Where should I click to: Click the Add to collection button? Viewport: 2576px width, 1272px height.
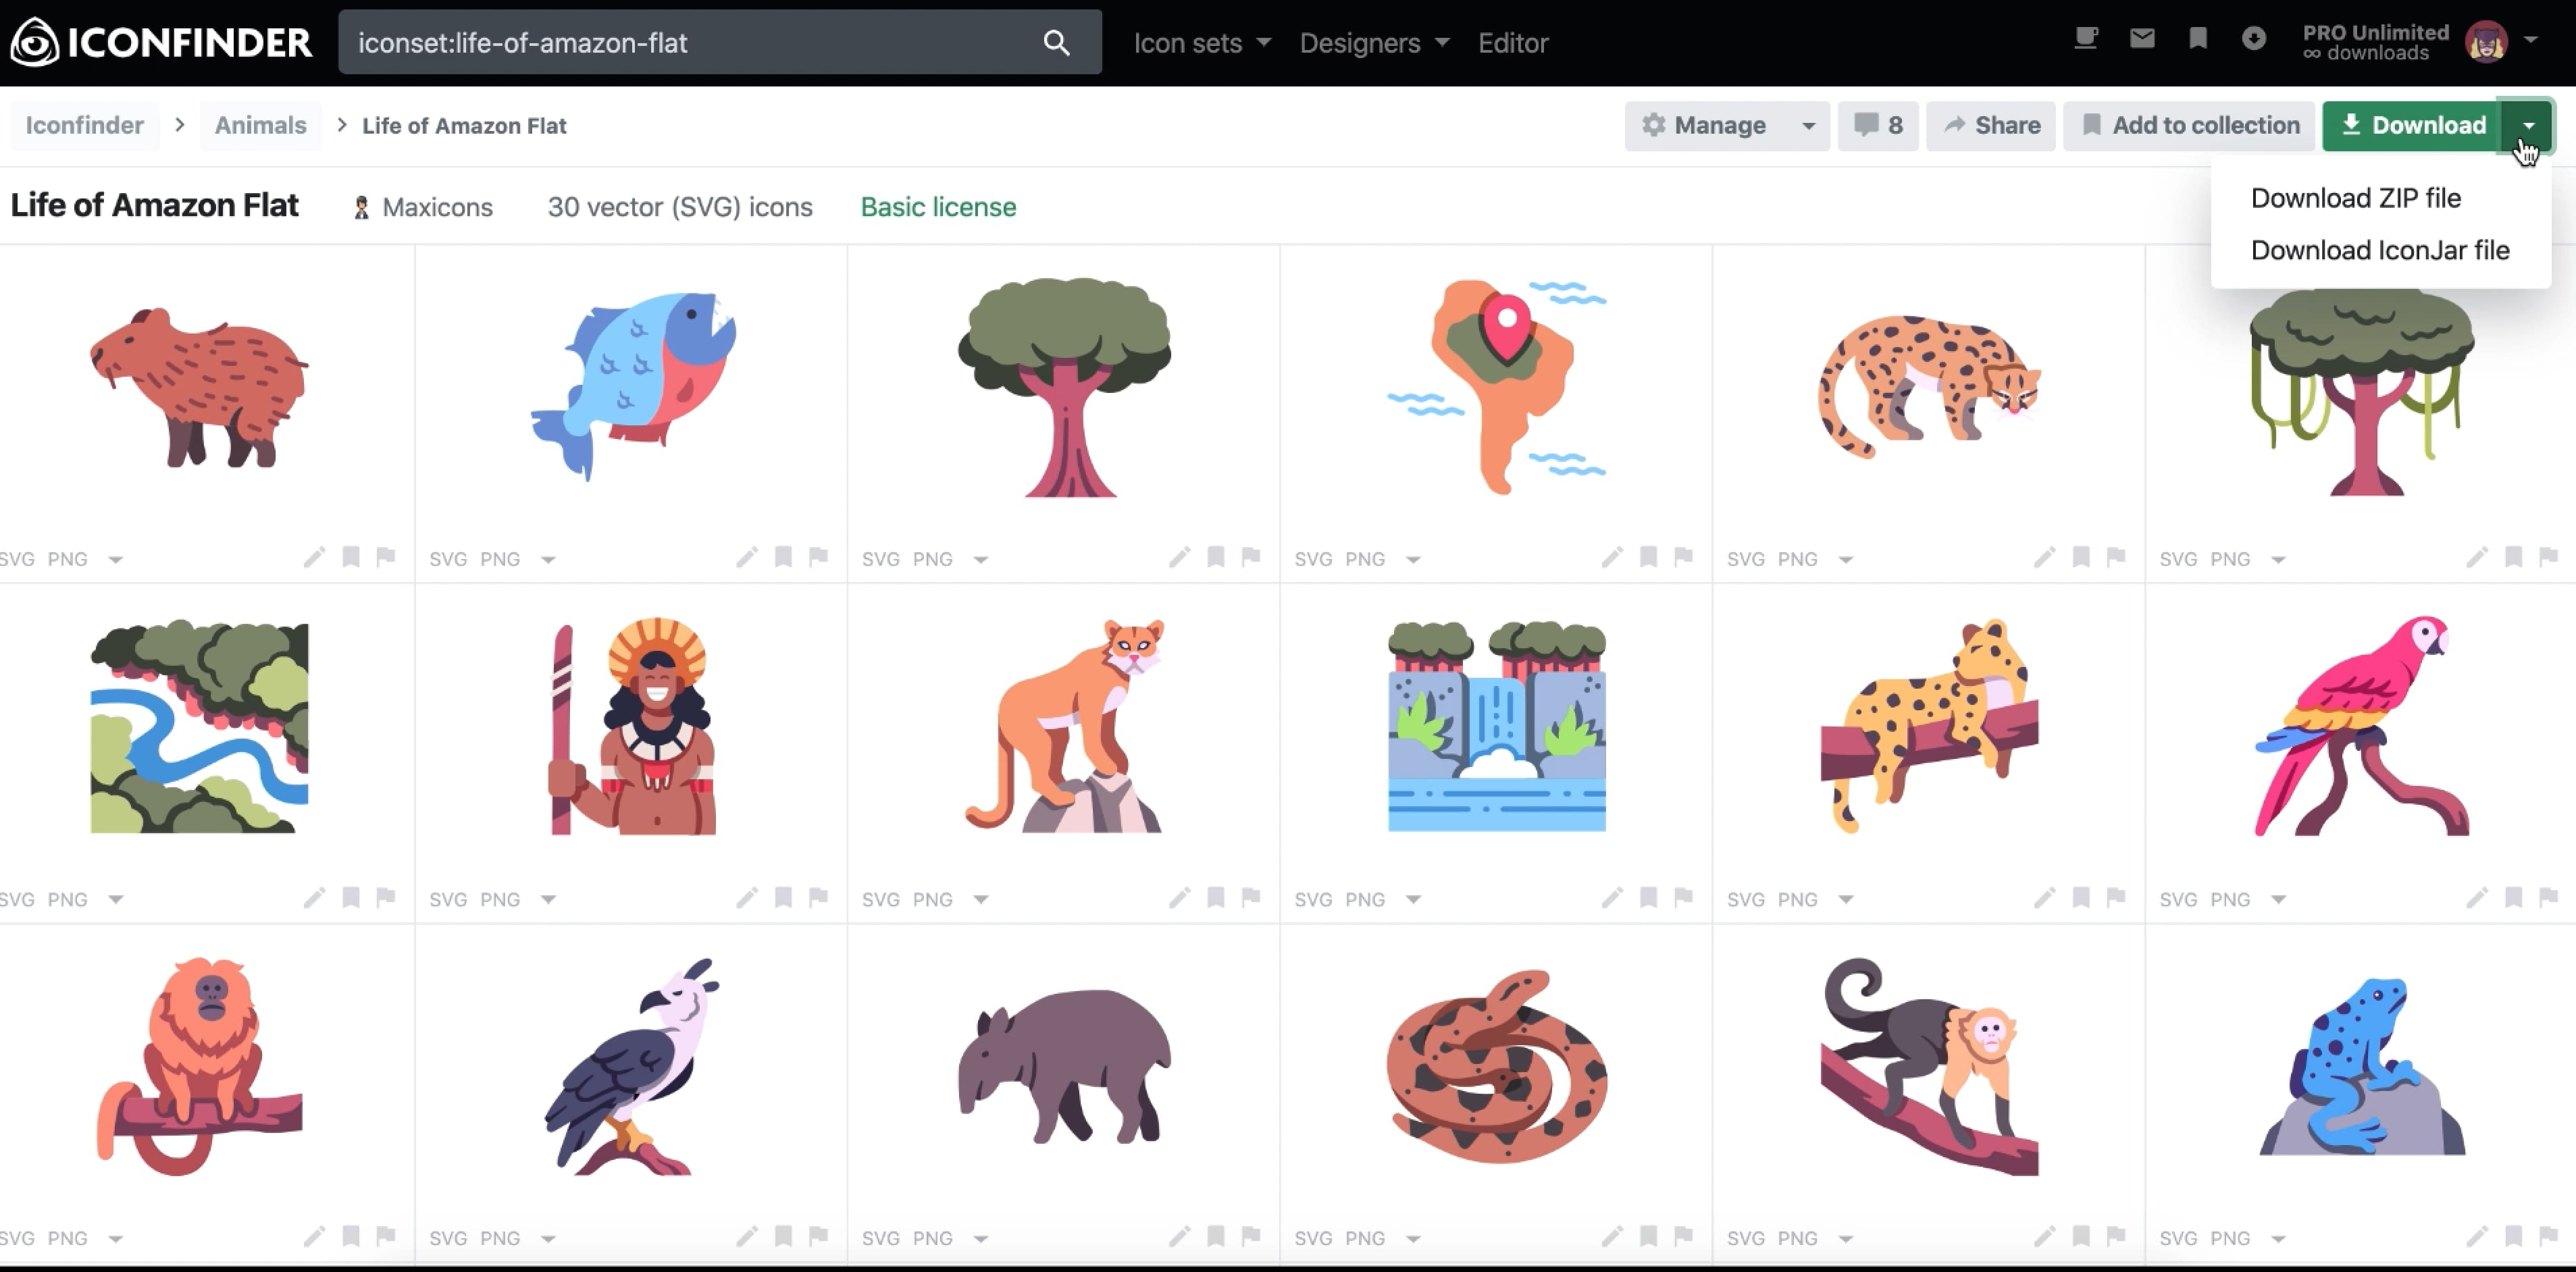point(2190,126)
